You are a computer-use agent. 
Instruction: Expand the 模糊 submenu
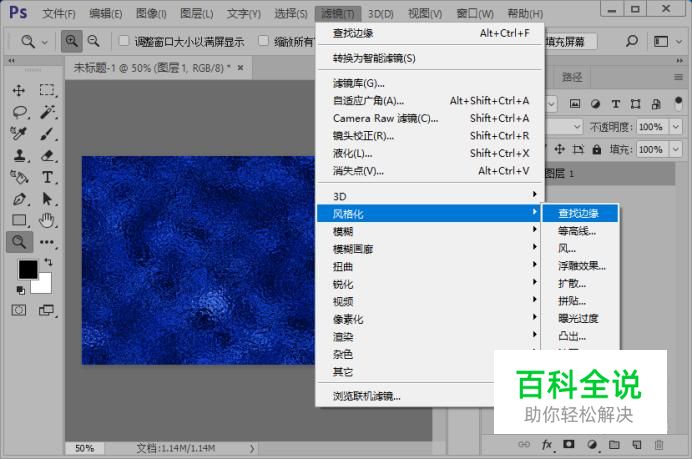(429, 231)
